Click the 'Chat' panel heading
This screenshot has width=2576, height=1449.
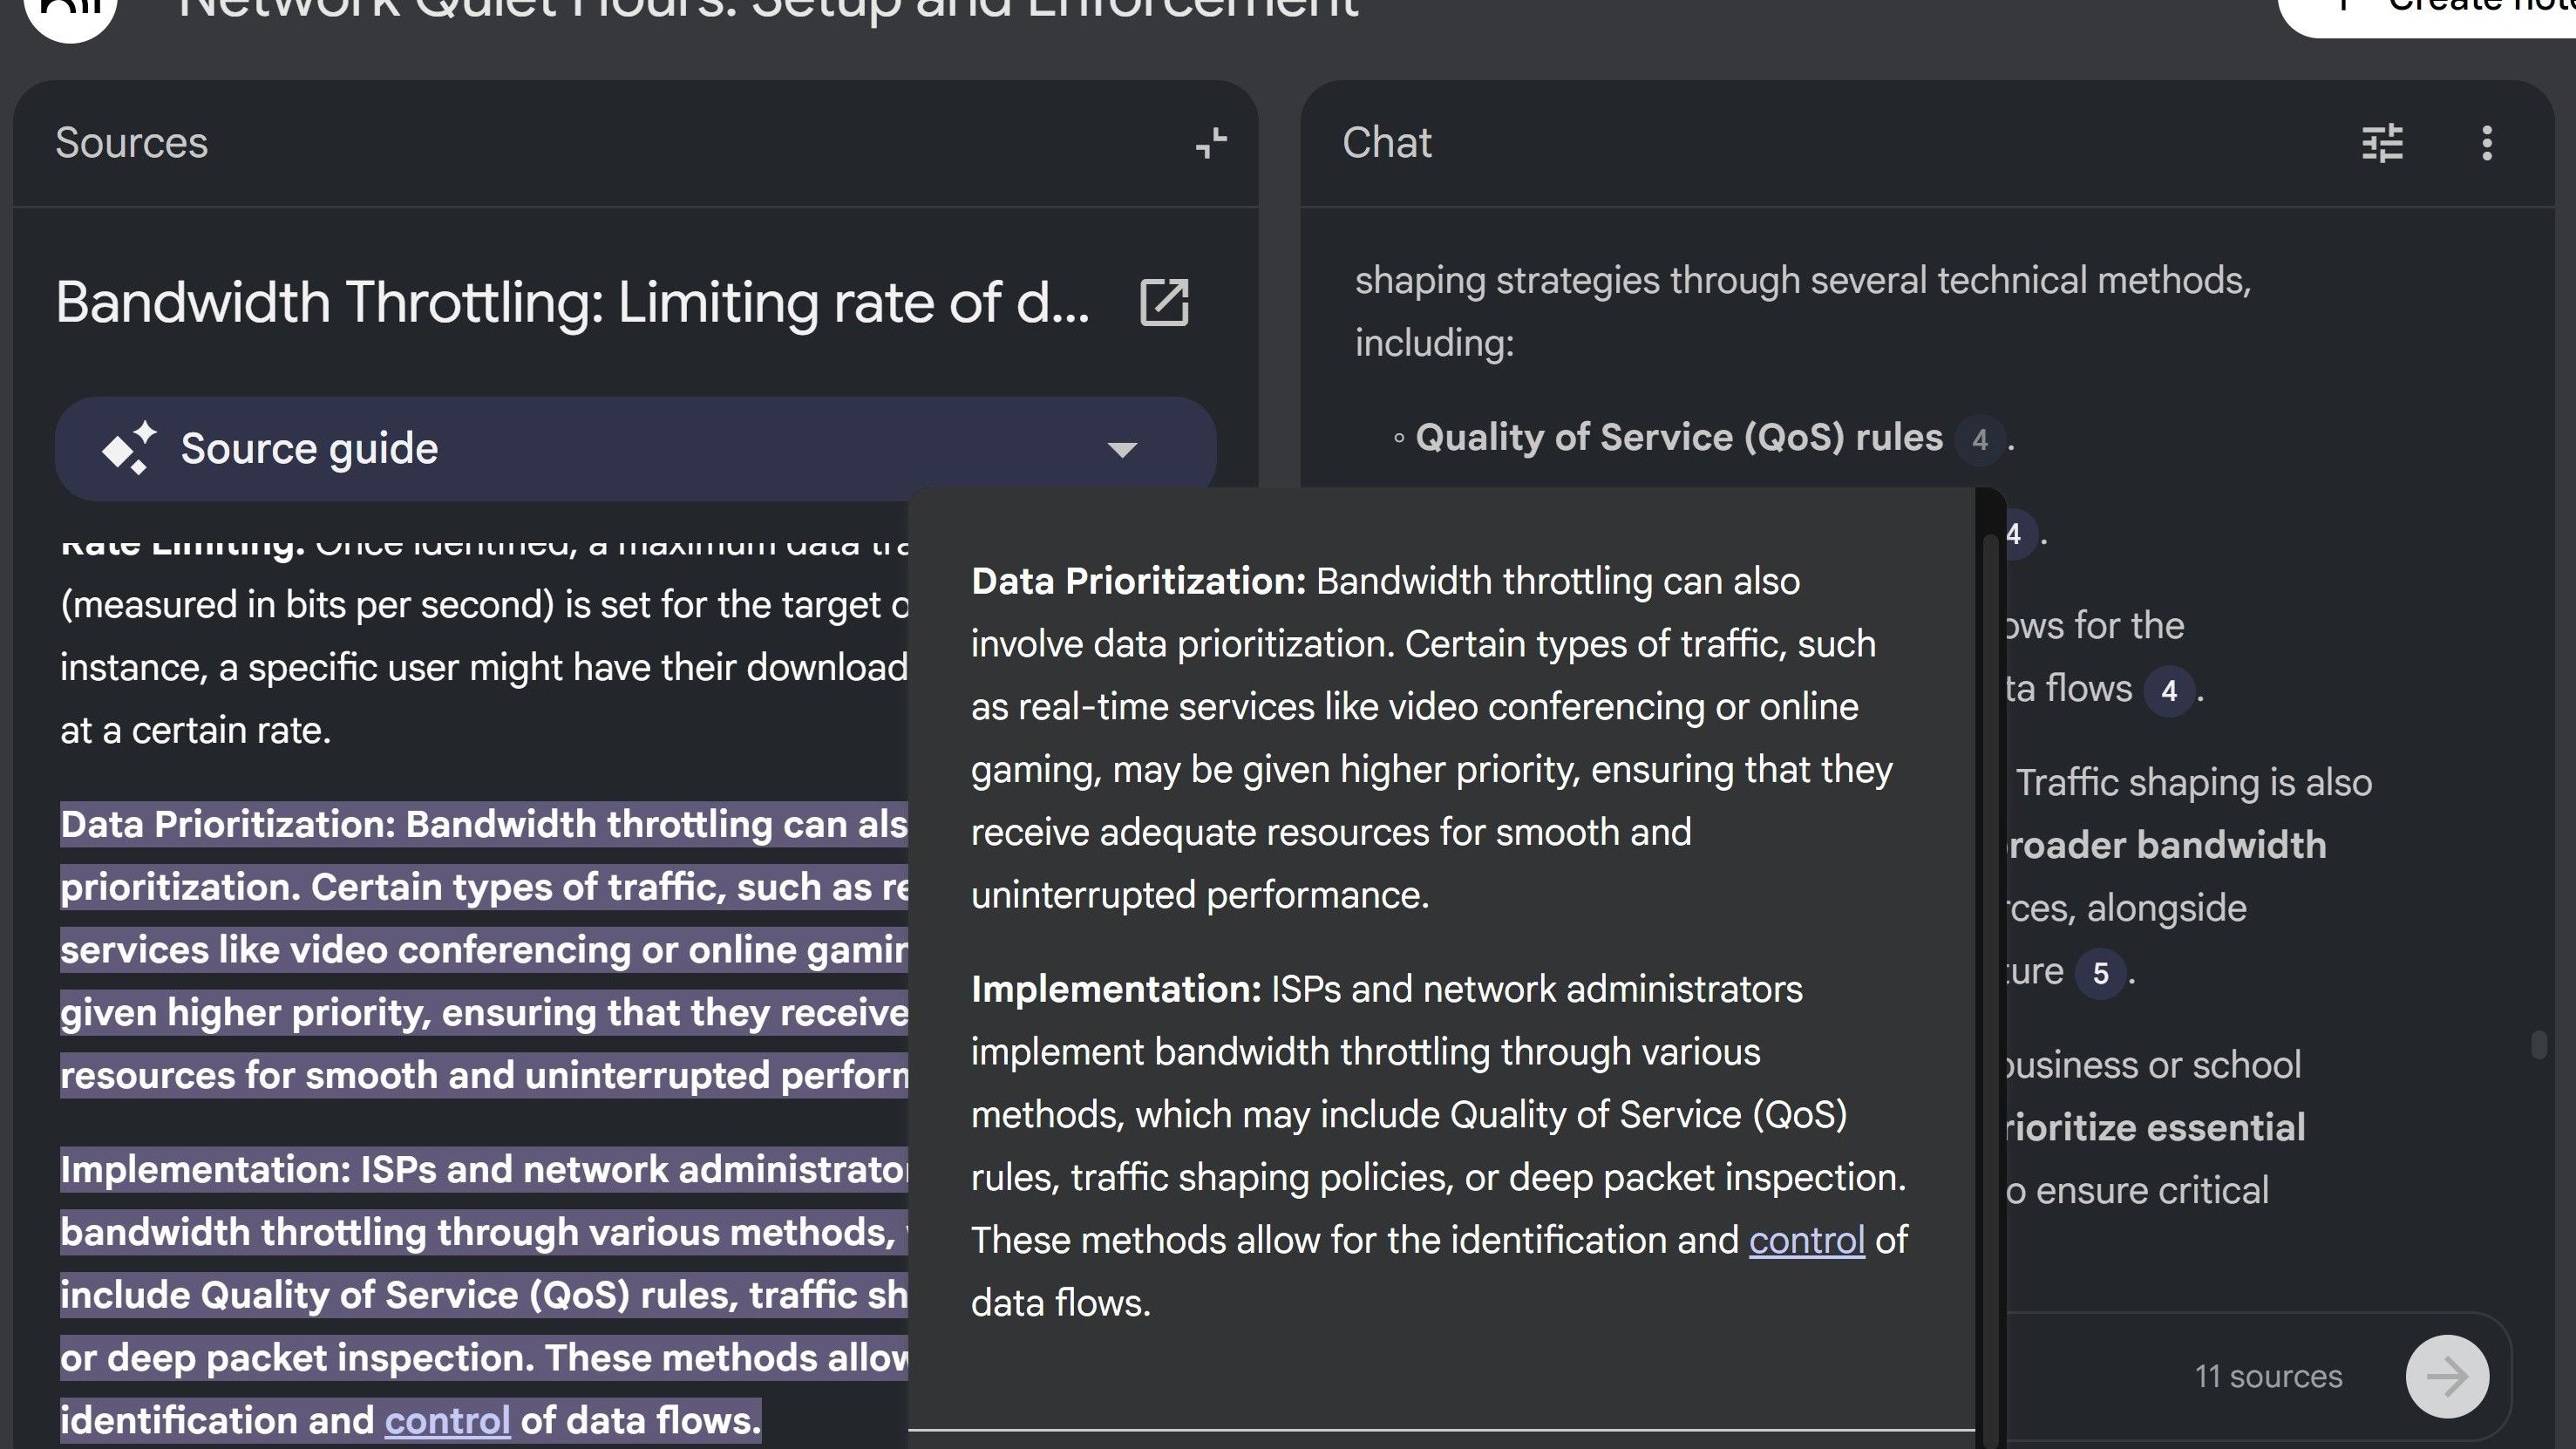click(x=1386, y=143)
